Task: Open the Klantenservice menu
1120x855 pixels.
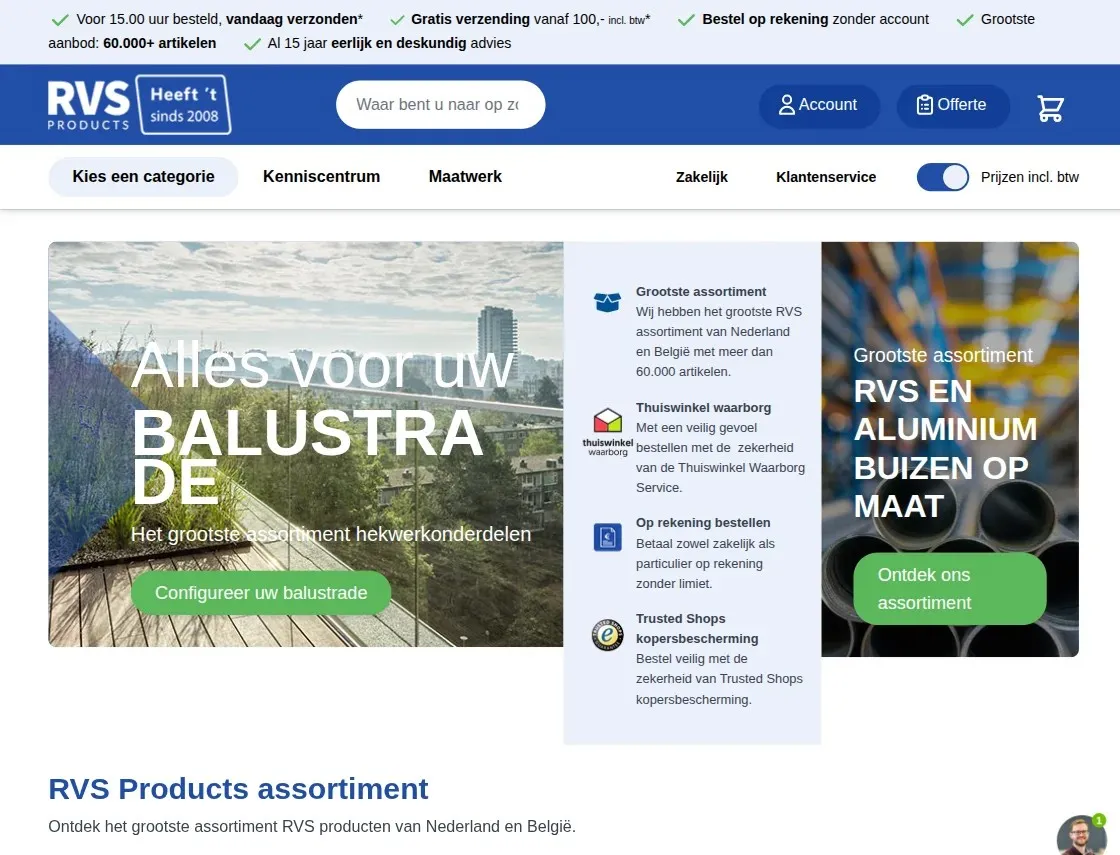Action: tap(825, 176)
